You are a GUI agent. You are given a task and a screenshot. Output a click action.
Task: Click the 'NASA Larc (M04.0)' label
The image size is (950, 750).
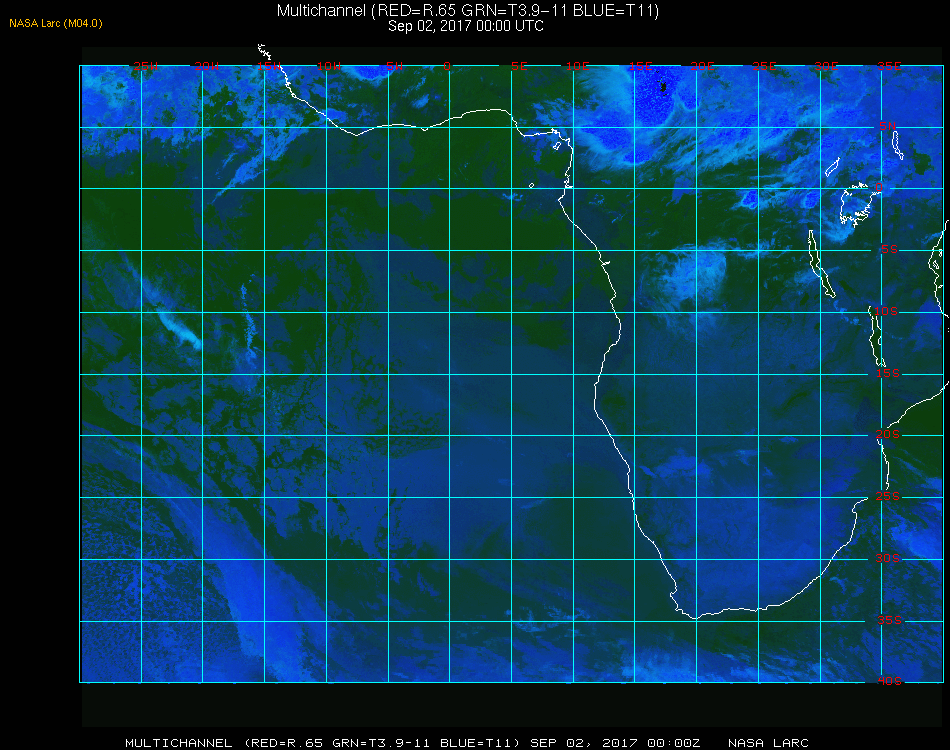[x=56, y=23]
